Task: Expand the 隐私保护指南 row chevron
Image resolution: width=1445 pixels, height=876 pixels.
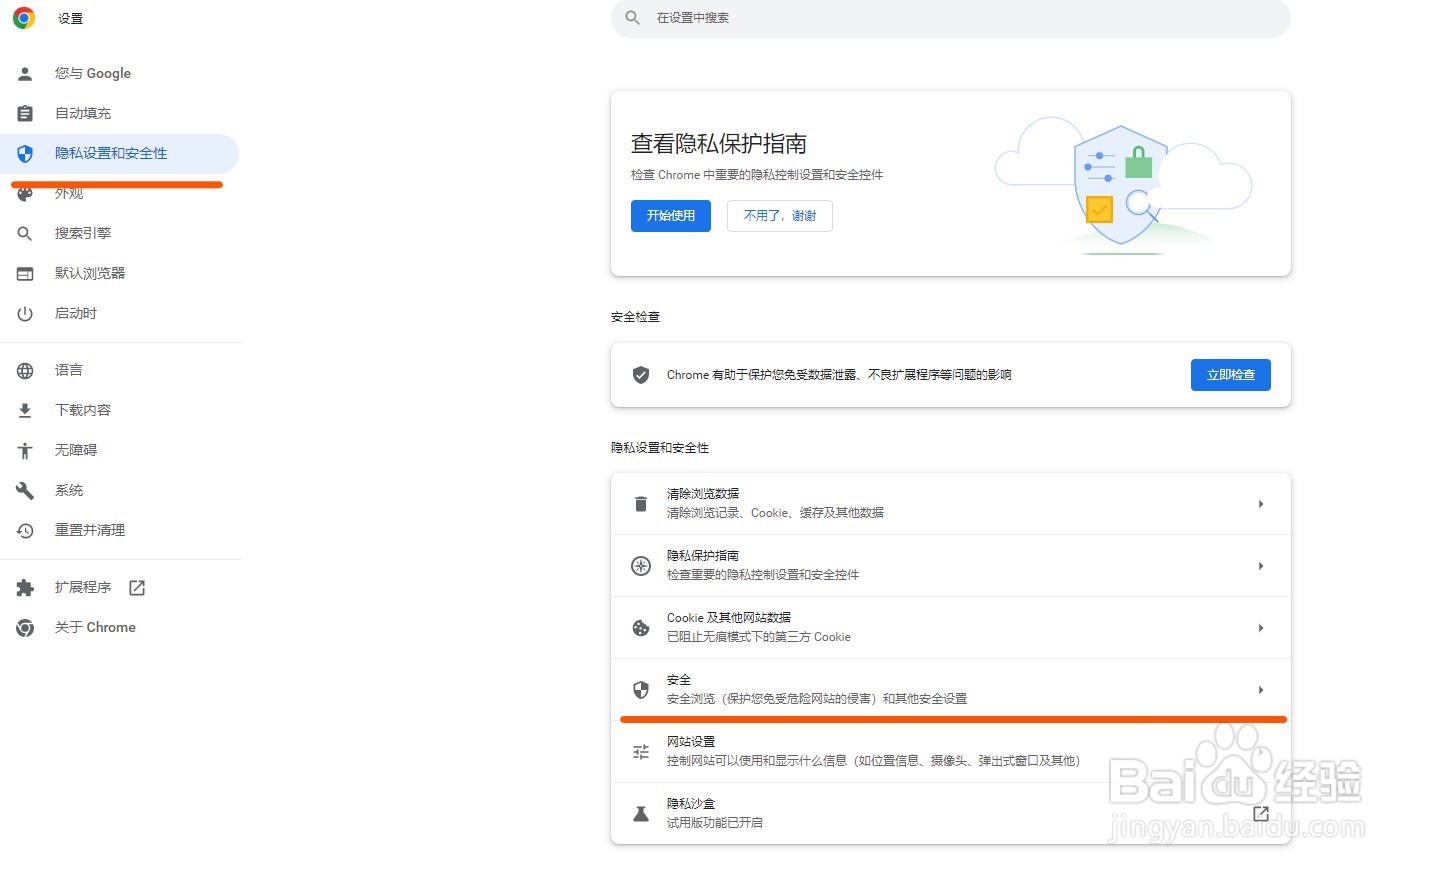Action: coord(1260,565)
